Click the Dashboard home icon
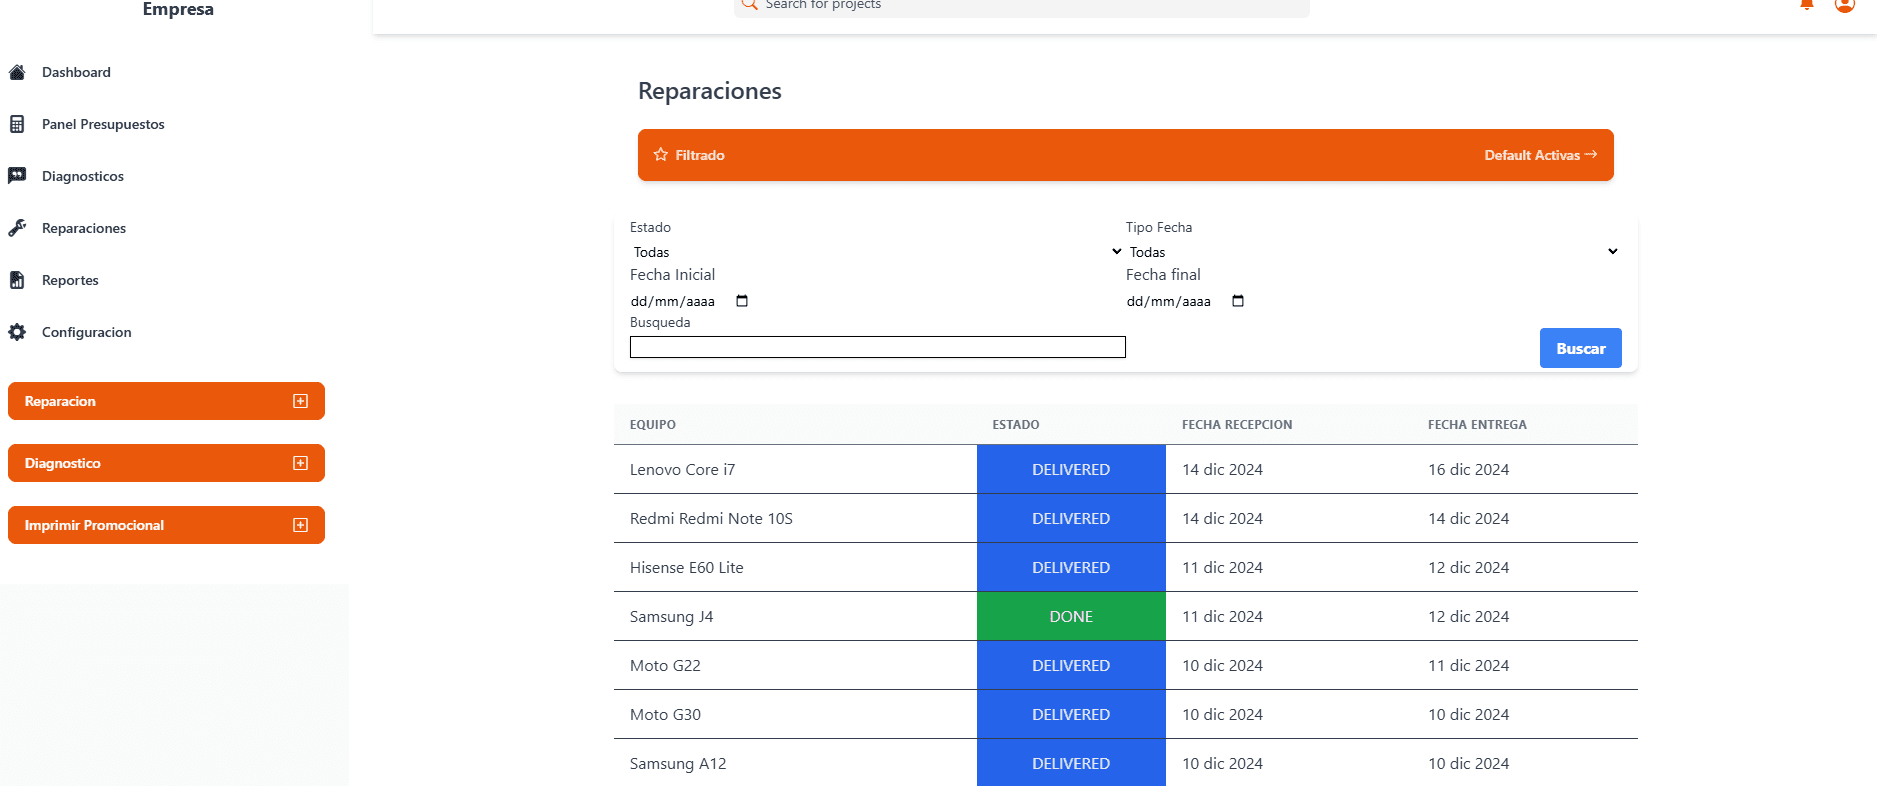 tap(17, 72)
